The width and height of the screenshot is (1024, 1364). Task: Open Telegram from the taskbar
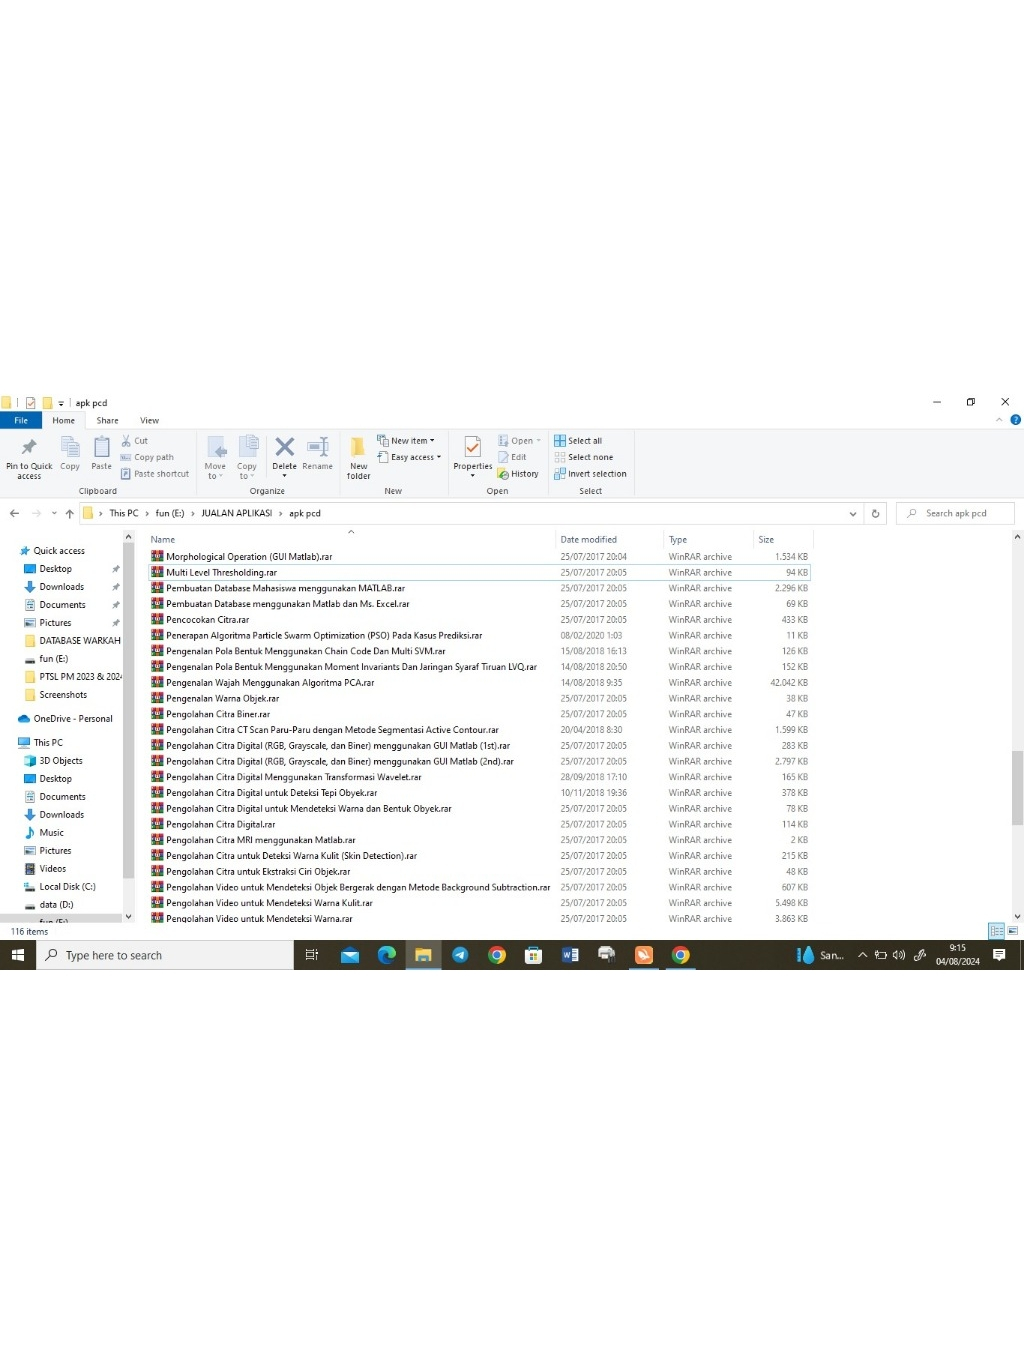pos(460,955)
